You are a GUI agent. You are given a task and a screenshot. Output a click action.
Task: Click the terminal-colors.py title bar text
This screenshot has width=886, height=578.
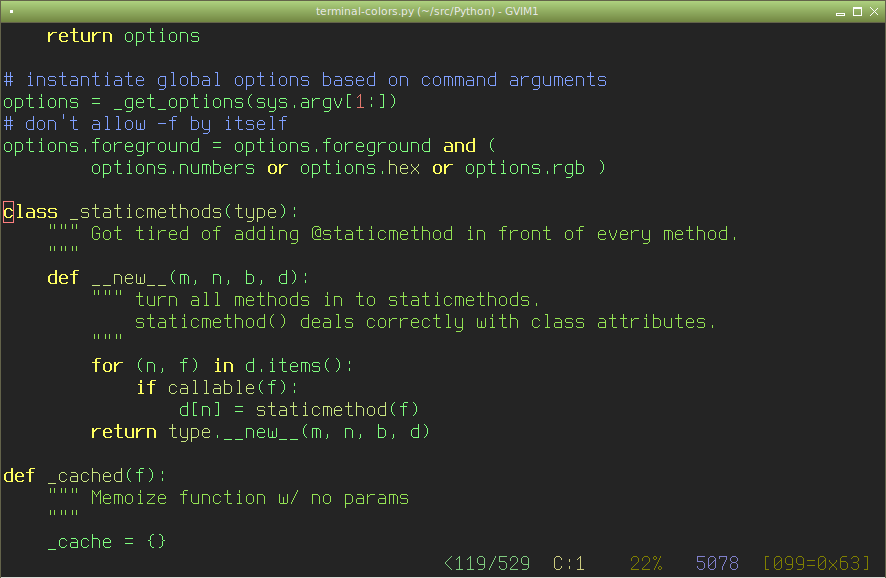(x=427, y=11)
